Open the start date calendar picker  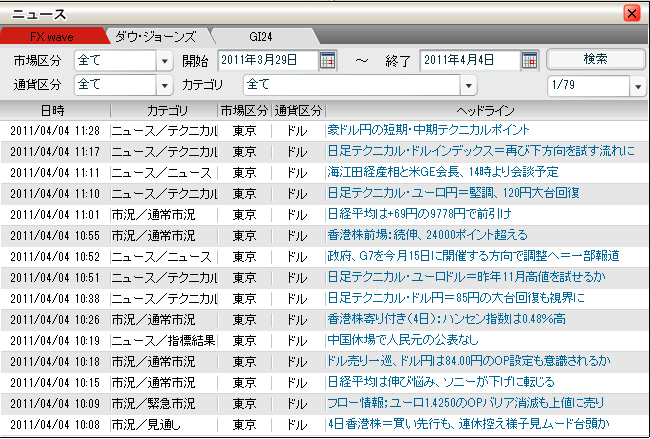click(x=327, y=61)
